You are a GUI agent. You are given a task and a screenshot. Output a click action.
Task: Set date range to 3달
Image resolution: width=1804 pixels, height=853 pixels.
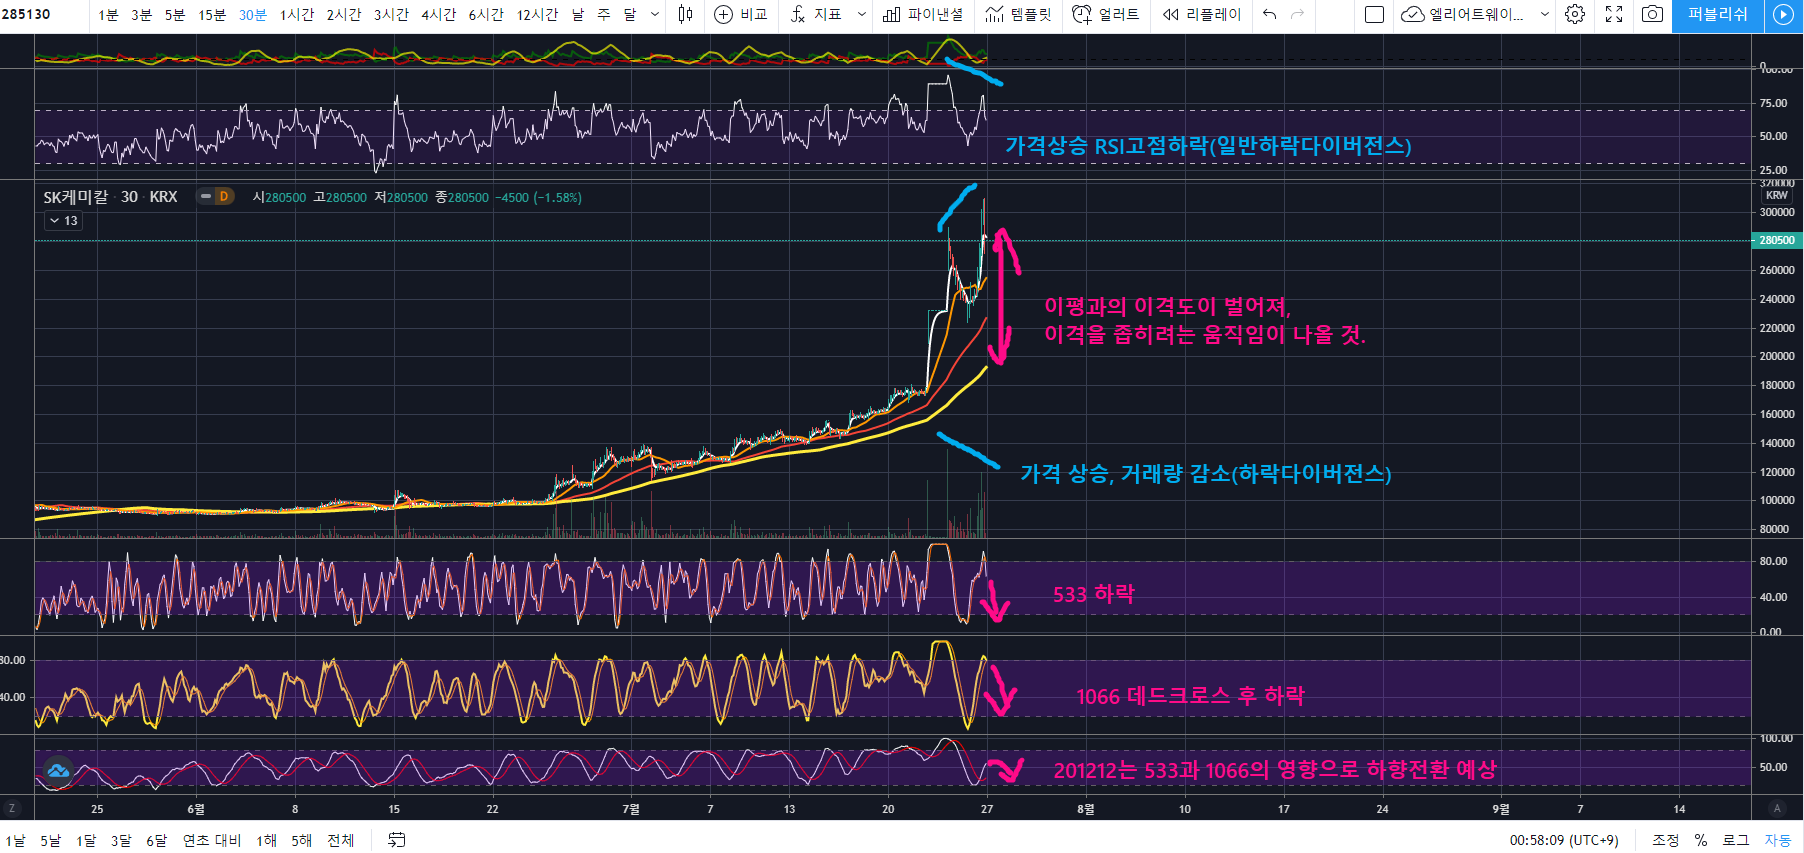point(121,840)
